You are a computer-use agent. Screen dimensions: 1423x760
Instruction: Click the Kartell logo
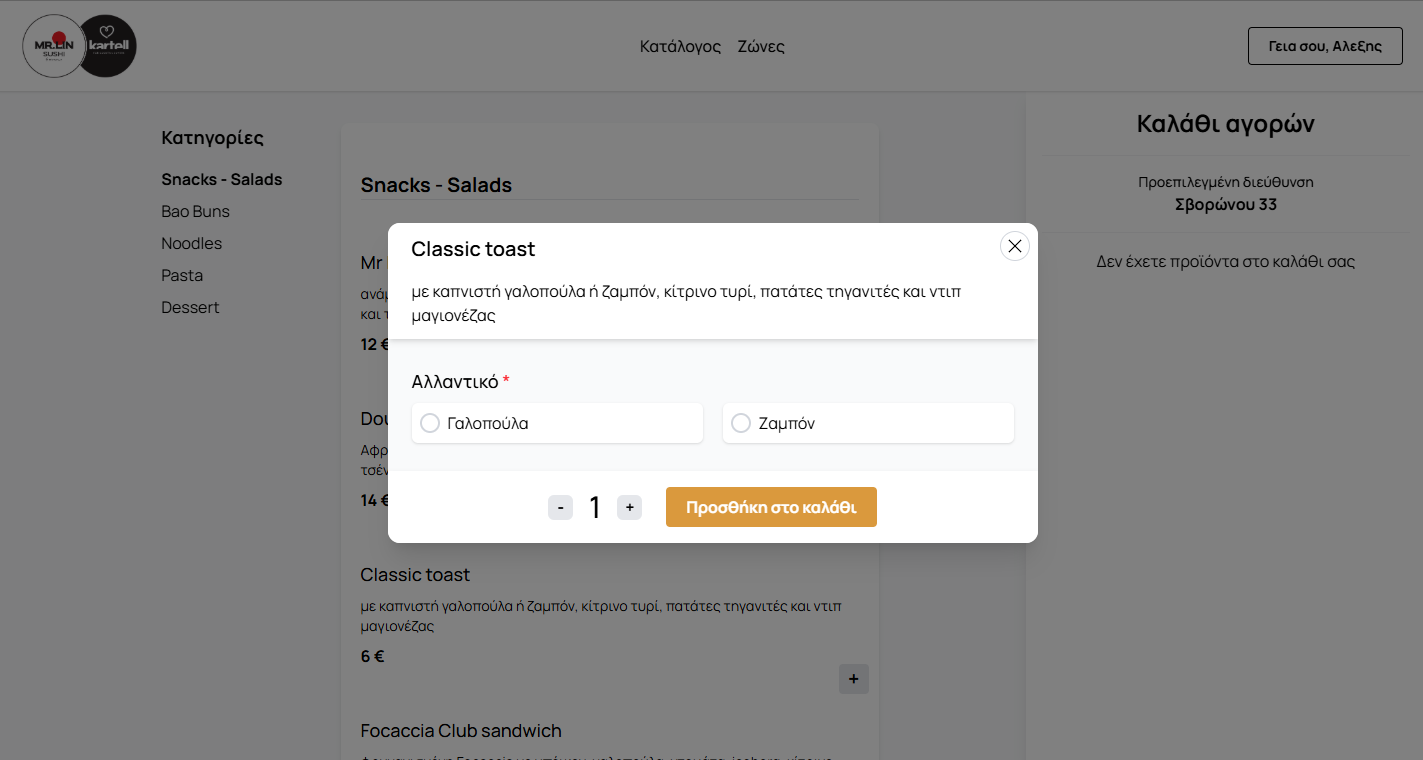coord(108,46)
